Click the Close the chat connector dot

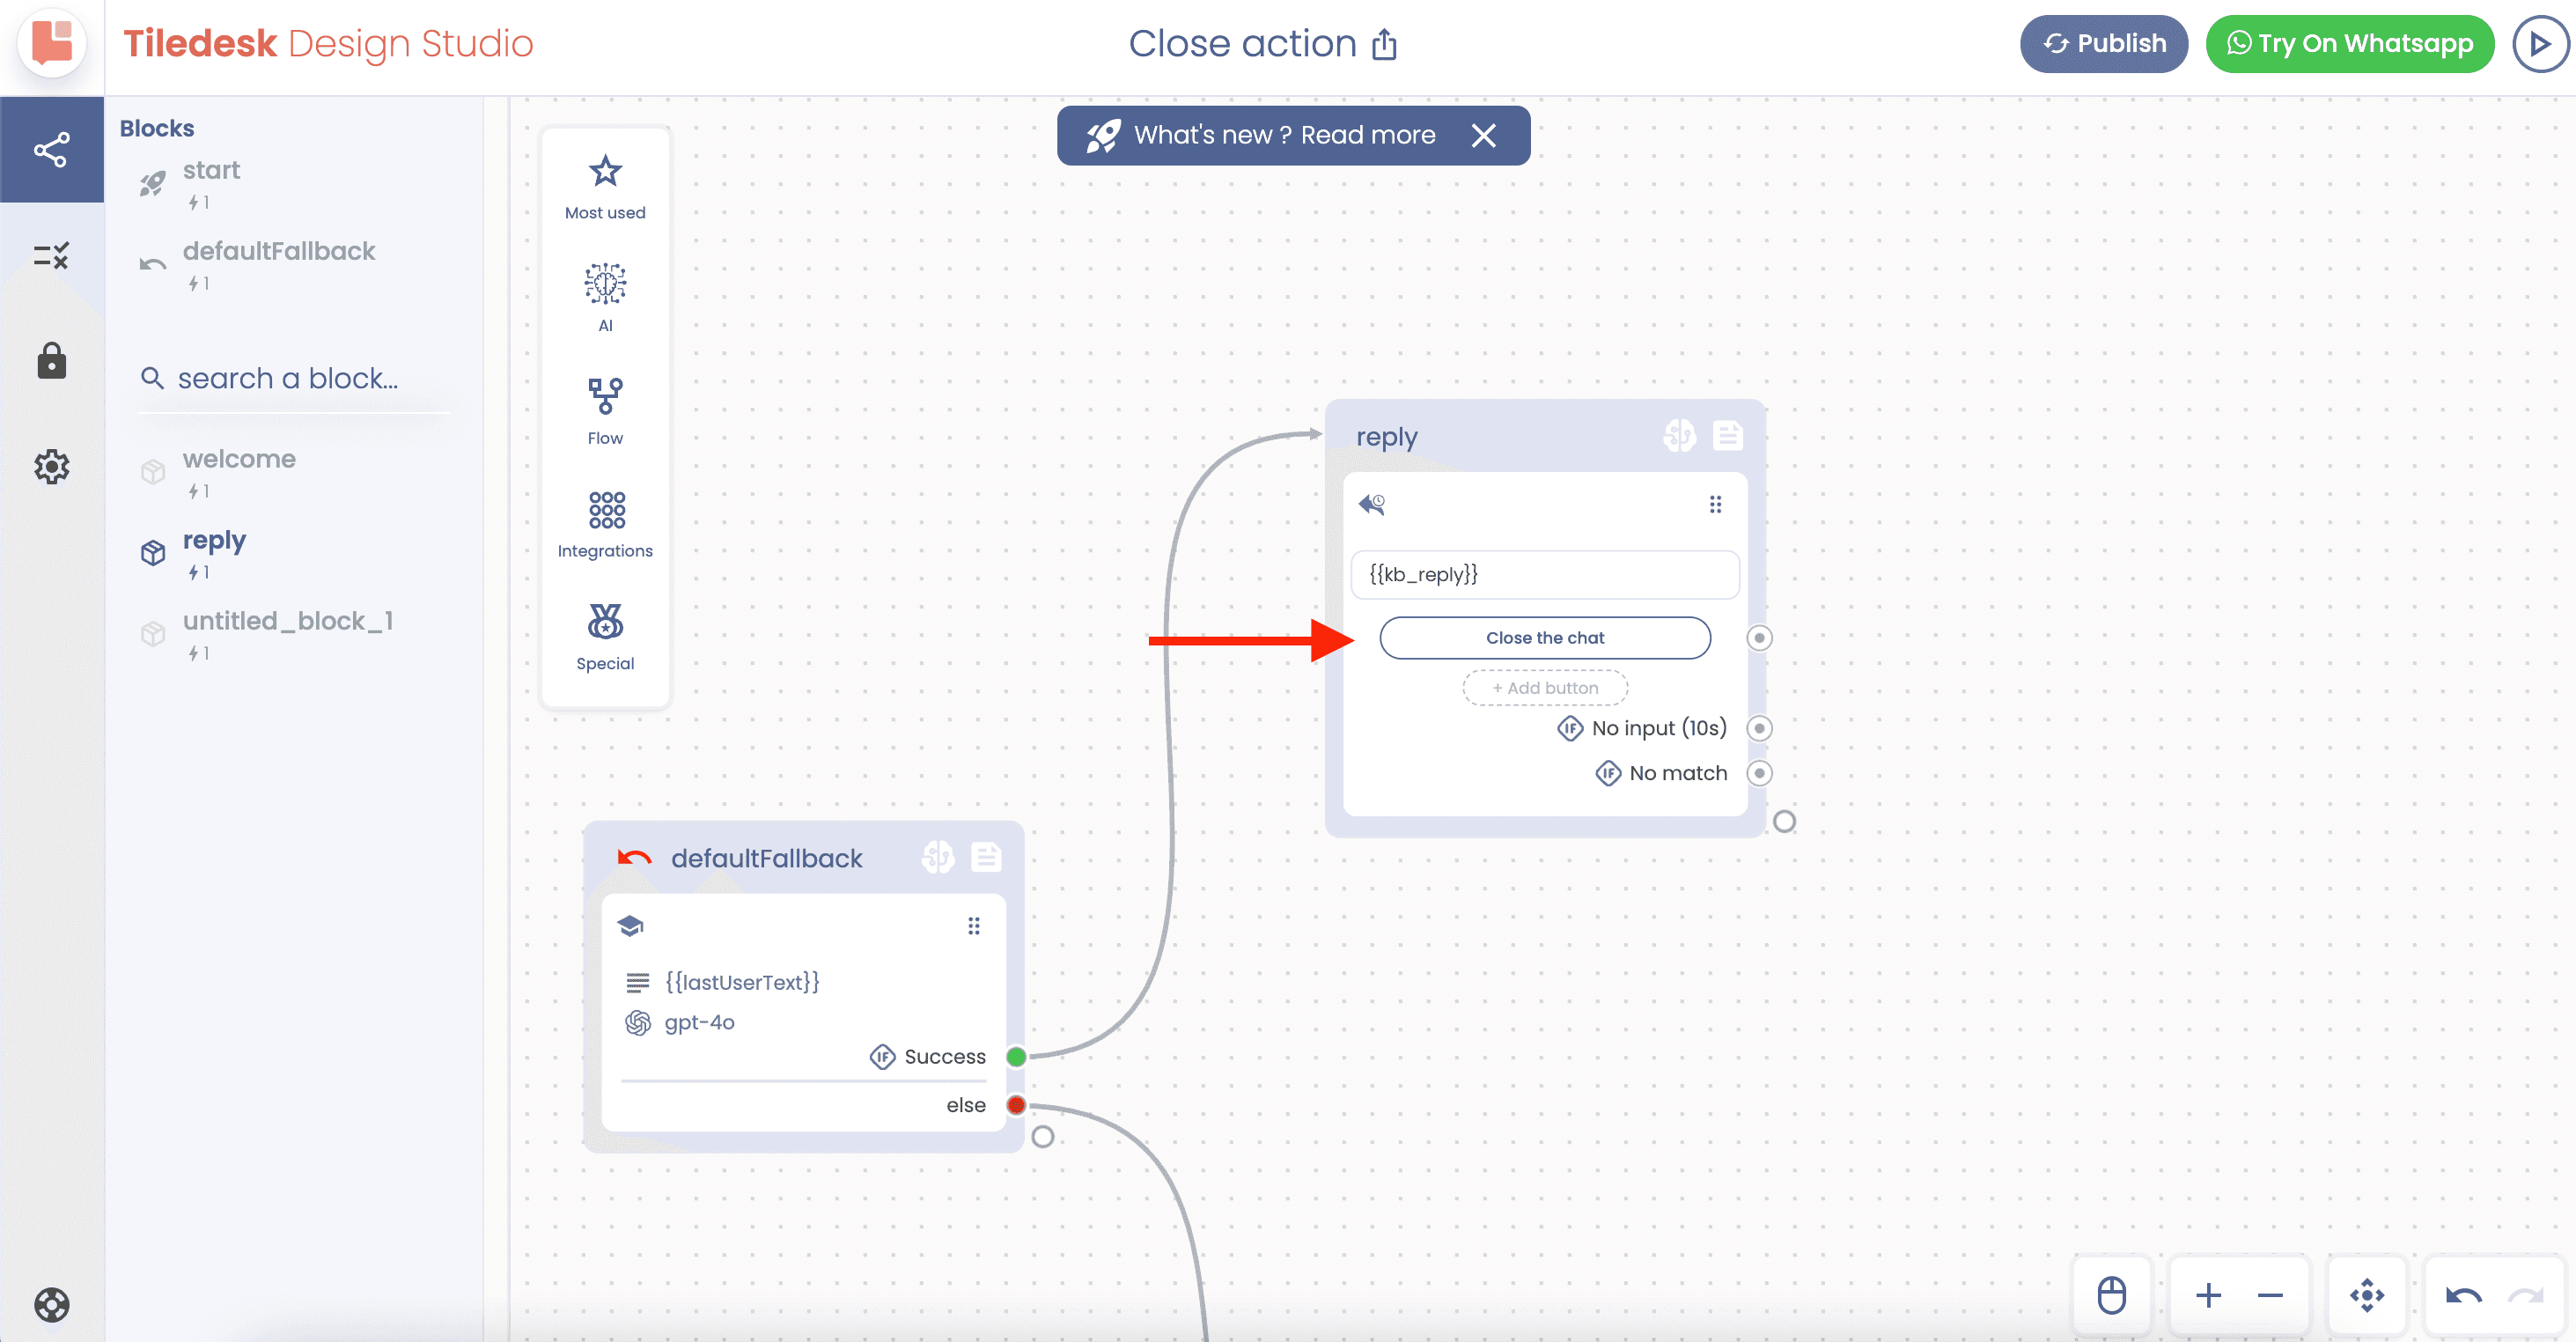(x=1759, y=638)
